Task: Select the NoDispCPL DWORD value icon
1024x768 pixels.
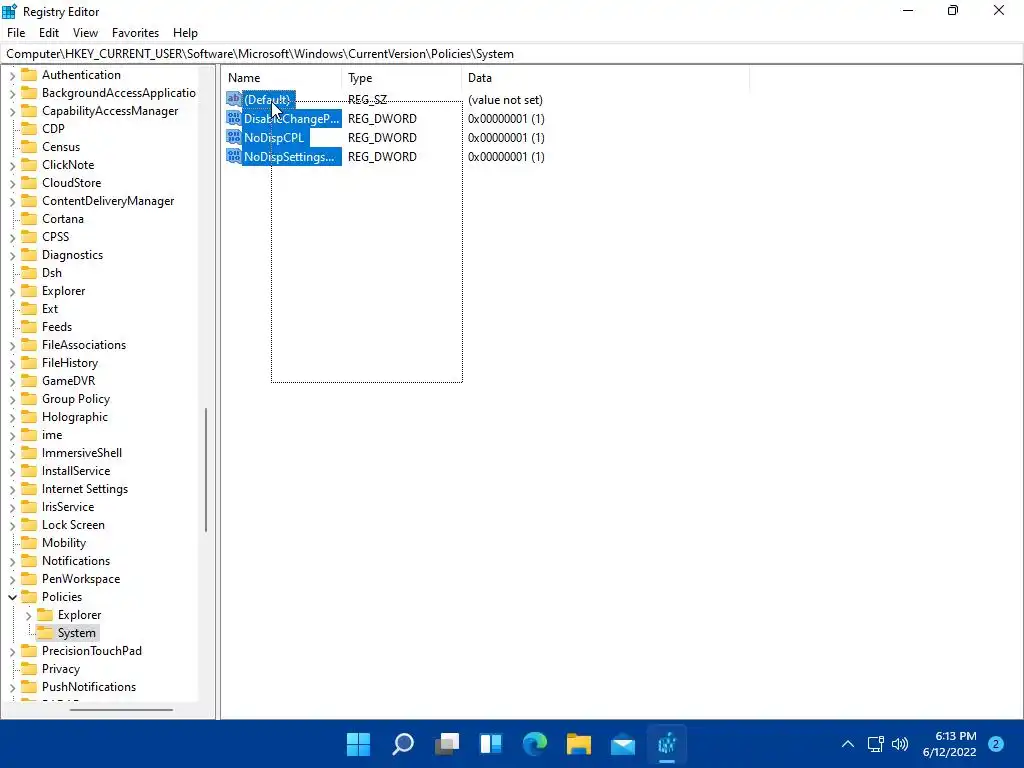Action: click(233, 137)
